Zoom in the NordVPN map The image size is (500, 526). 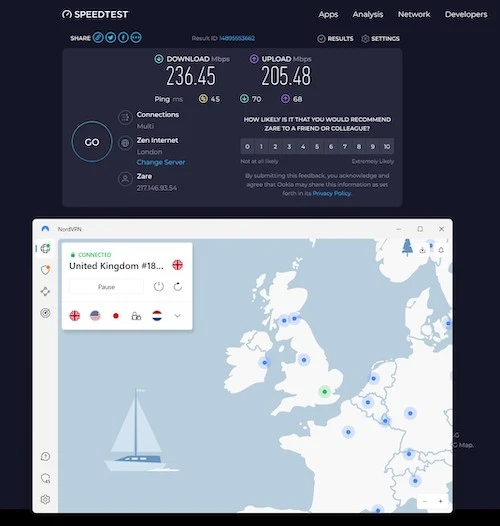440,502
